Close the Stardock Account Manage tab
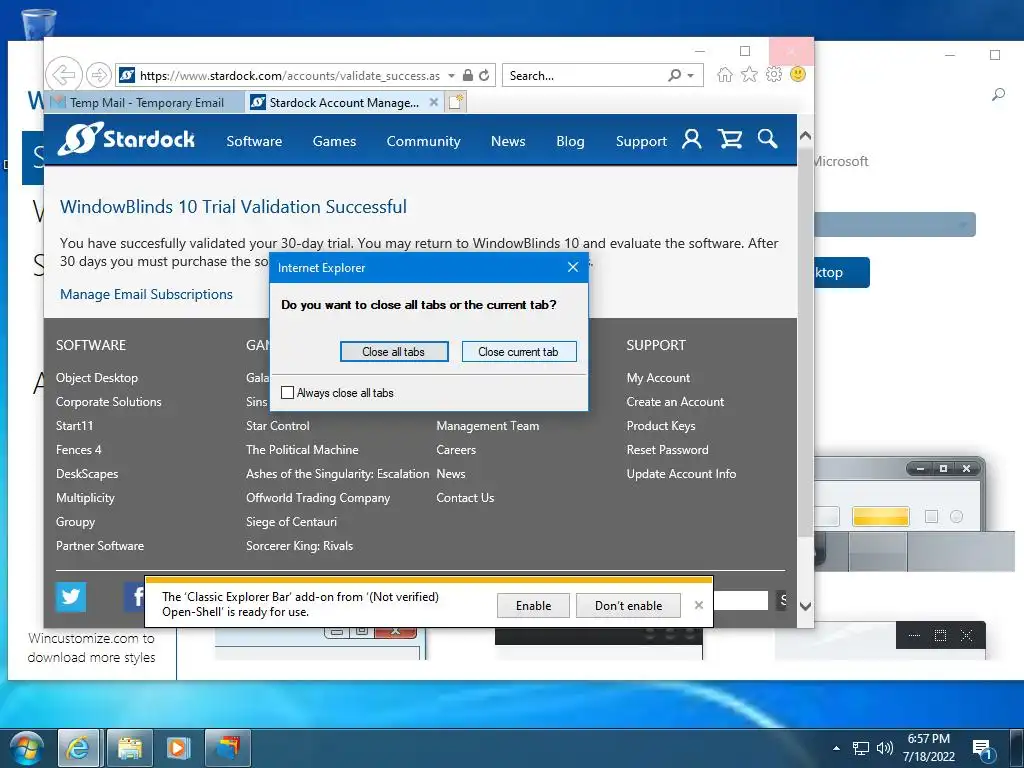The width and height of the screenshot is (1024, 768). tap(434, 102)
